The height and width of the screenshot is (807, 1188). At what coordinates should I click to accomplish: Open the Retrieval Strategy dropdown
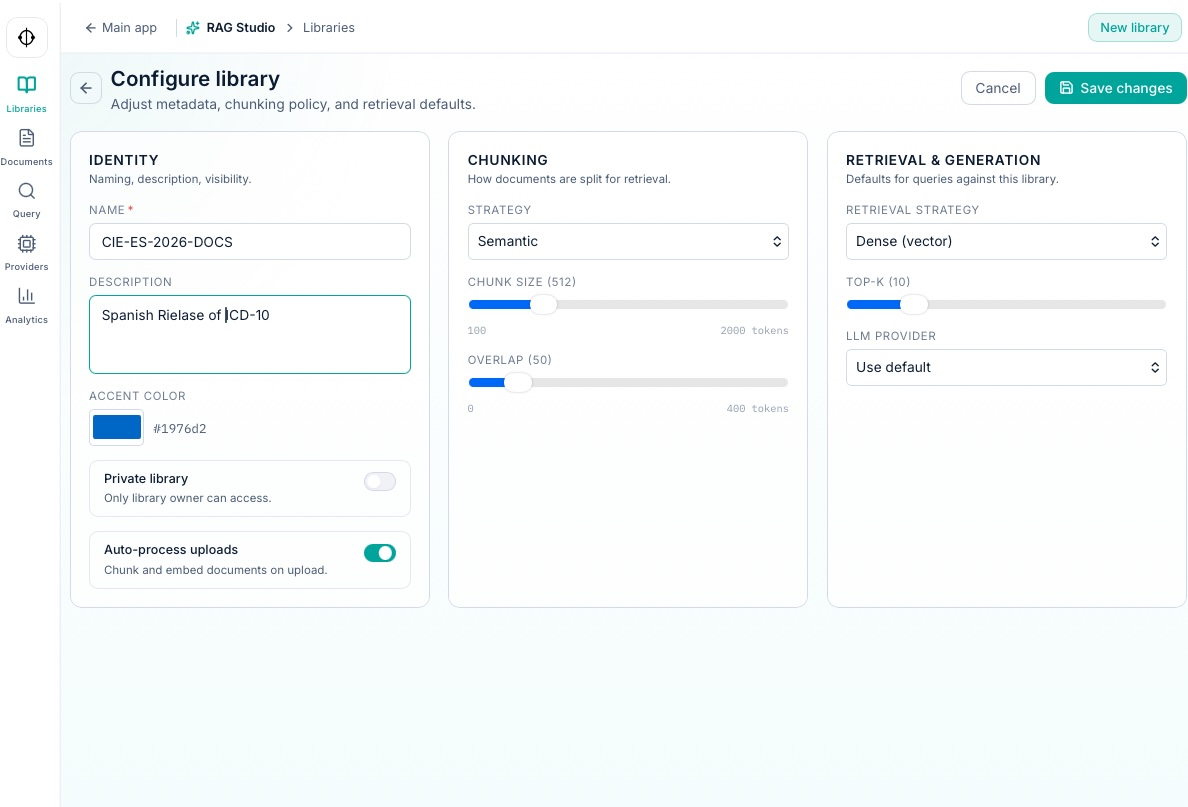(1006, 241)
